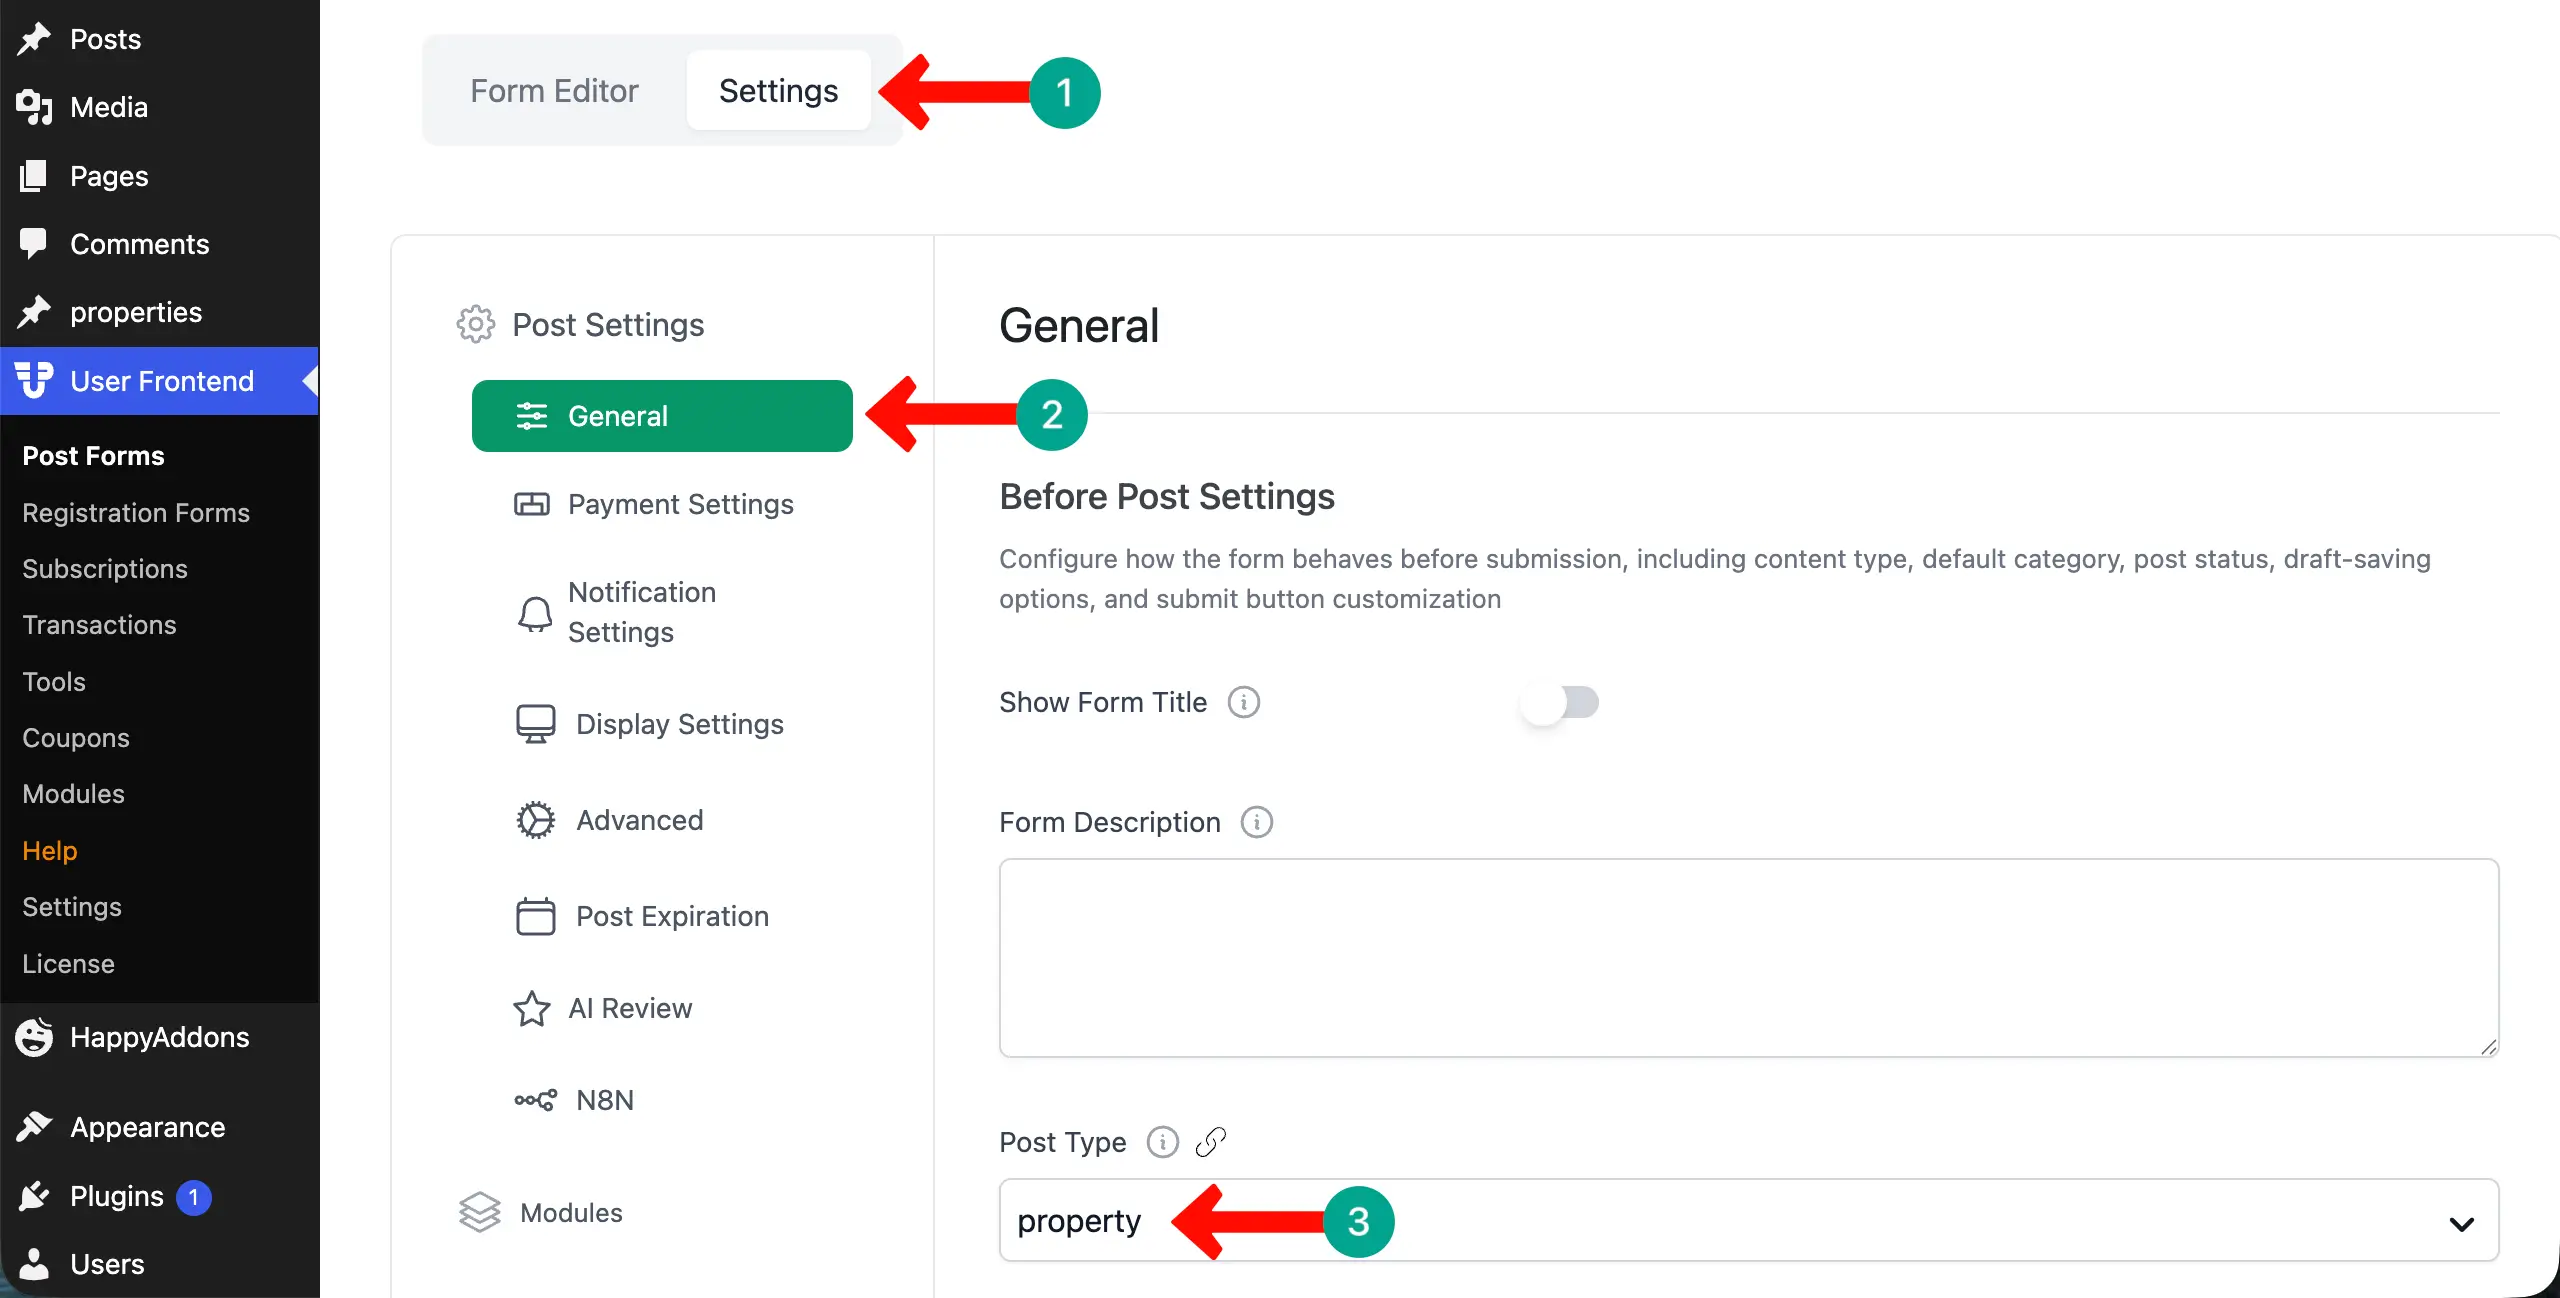Click the Payment Settings card icon
The image size is (2560, 1298).
(532, 504)
